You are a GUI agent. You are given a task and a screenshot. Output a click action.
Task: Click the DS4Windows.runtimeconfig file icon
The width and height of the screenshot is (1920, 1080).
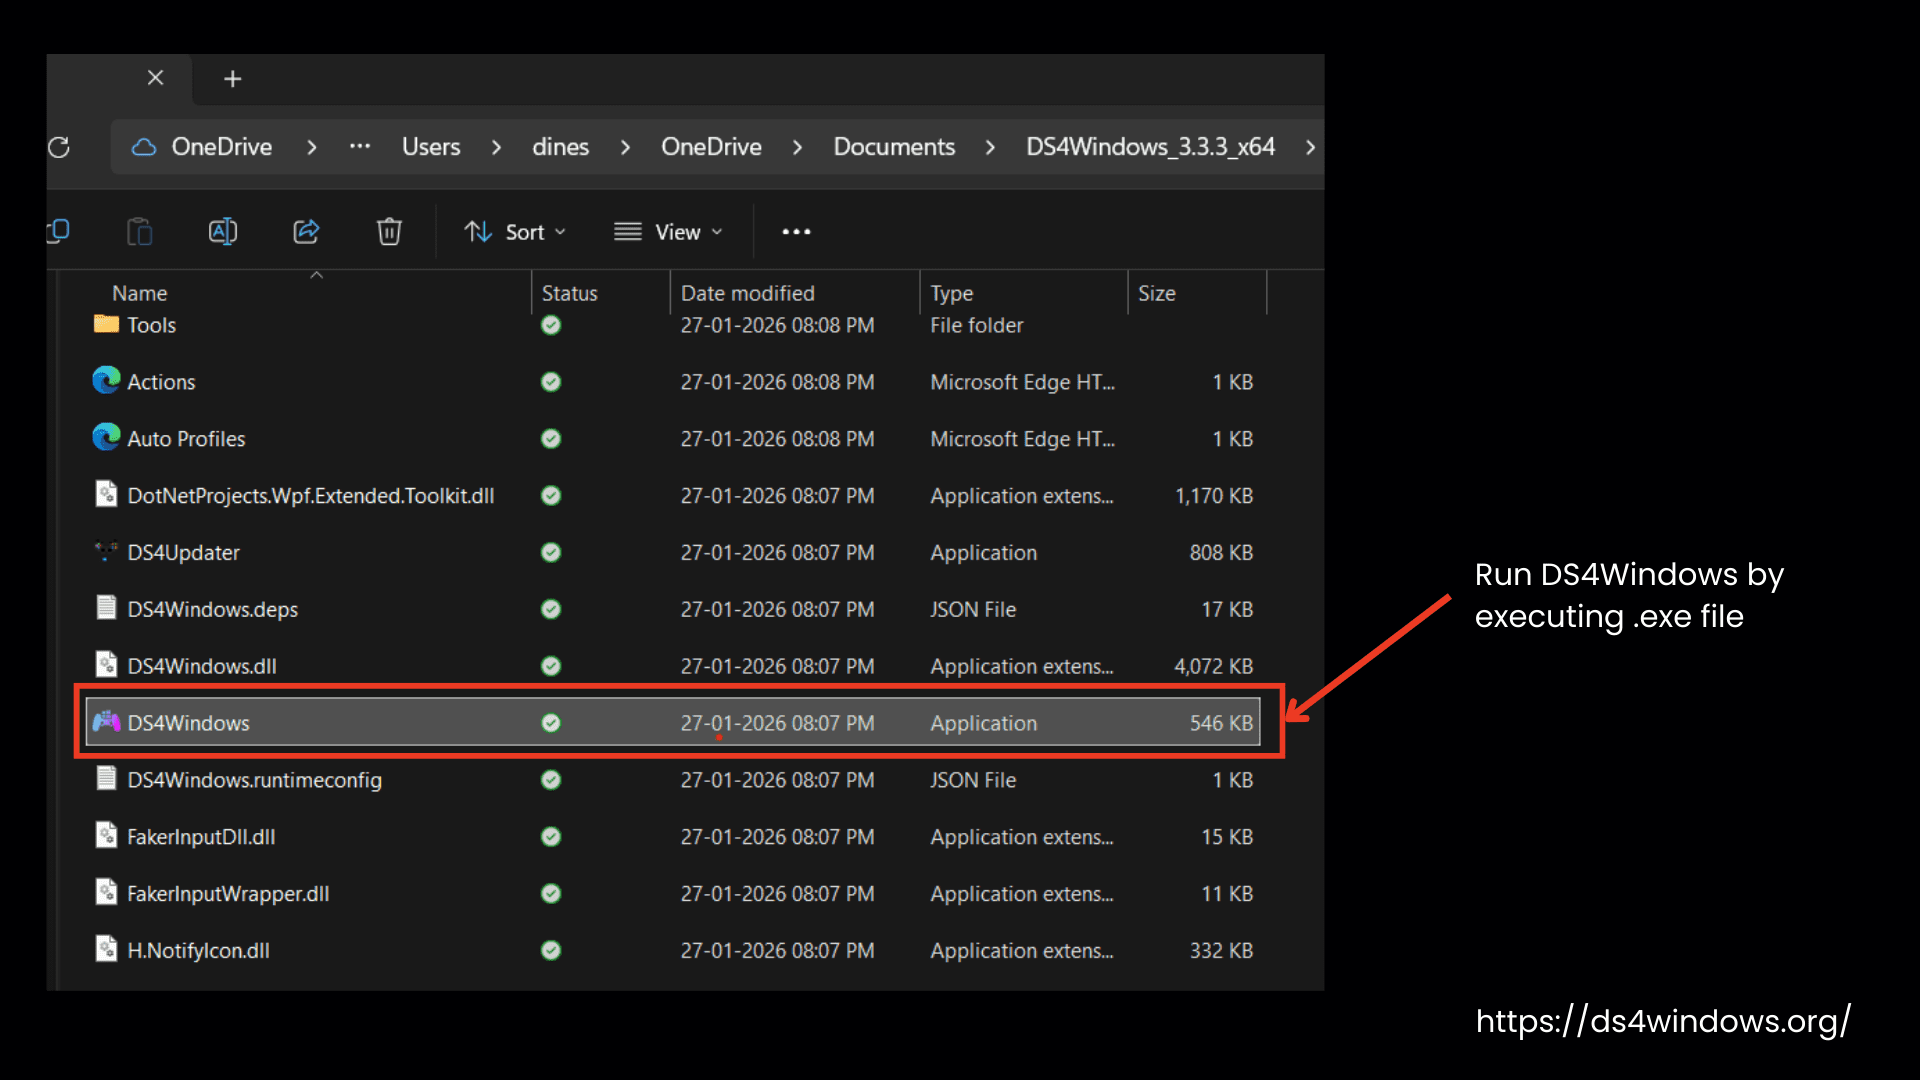[x=106, y=779]
